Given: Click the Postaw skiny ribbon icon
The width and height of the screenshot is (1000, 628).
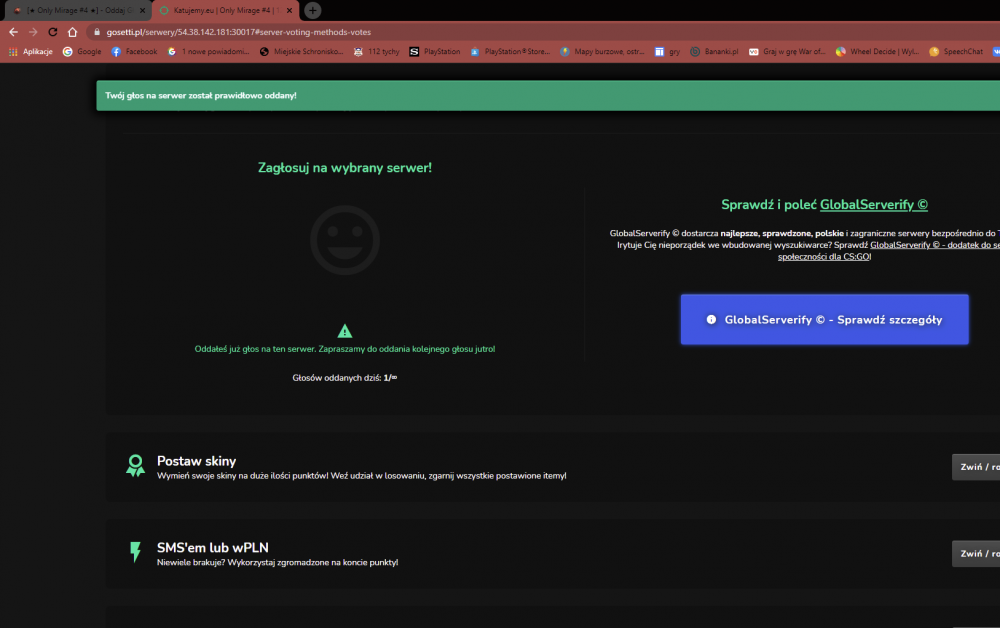Looking at the screenshot, I should click(x=135, y=465).
